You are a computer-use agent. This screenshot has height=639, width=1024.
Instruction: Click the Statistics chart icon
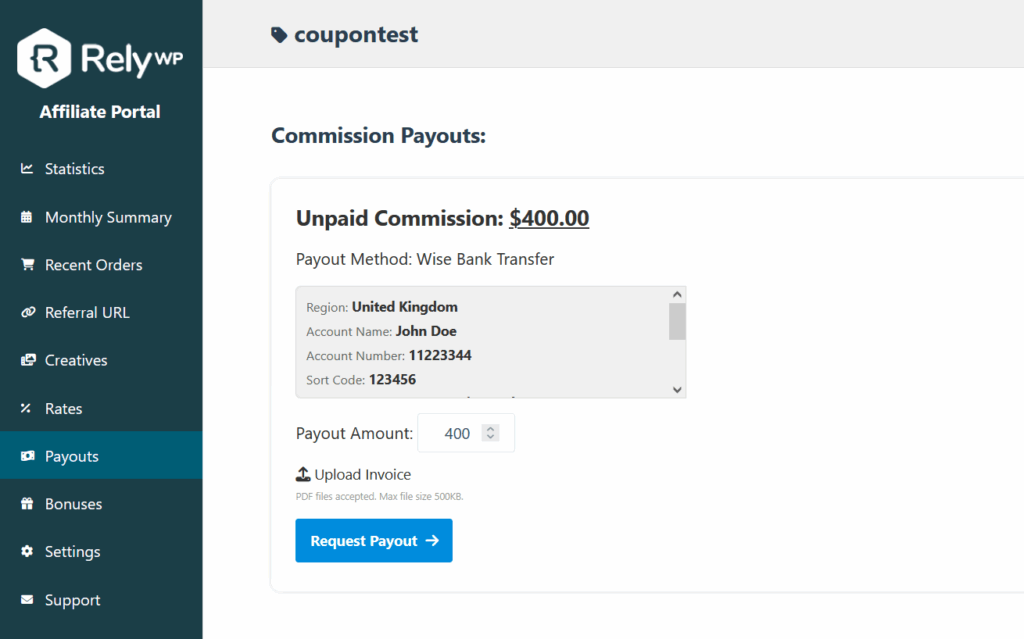click(27, 169)
